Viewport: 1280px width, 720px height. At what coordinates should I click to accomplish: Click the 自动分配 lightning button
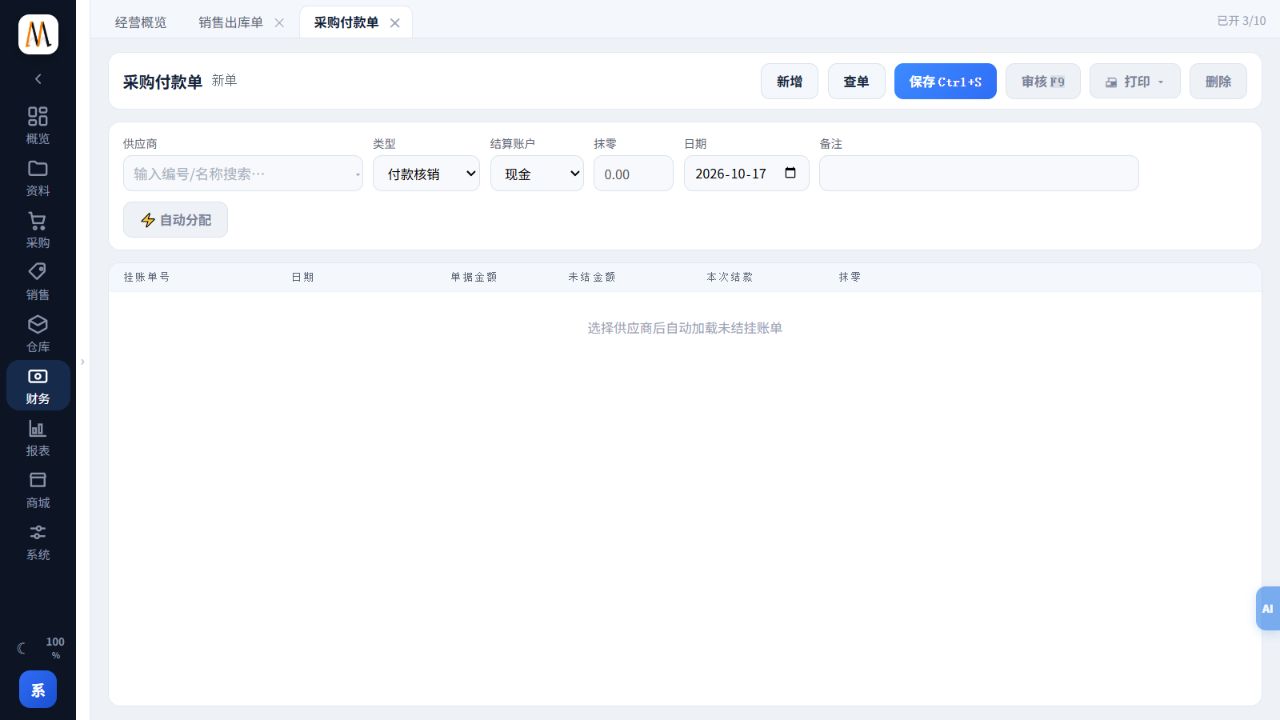pyautogui.click(x=175, y=220)
